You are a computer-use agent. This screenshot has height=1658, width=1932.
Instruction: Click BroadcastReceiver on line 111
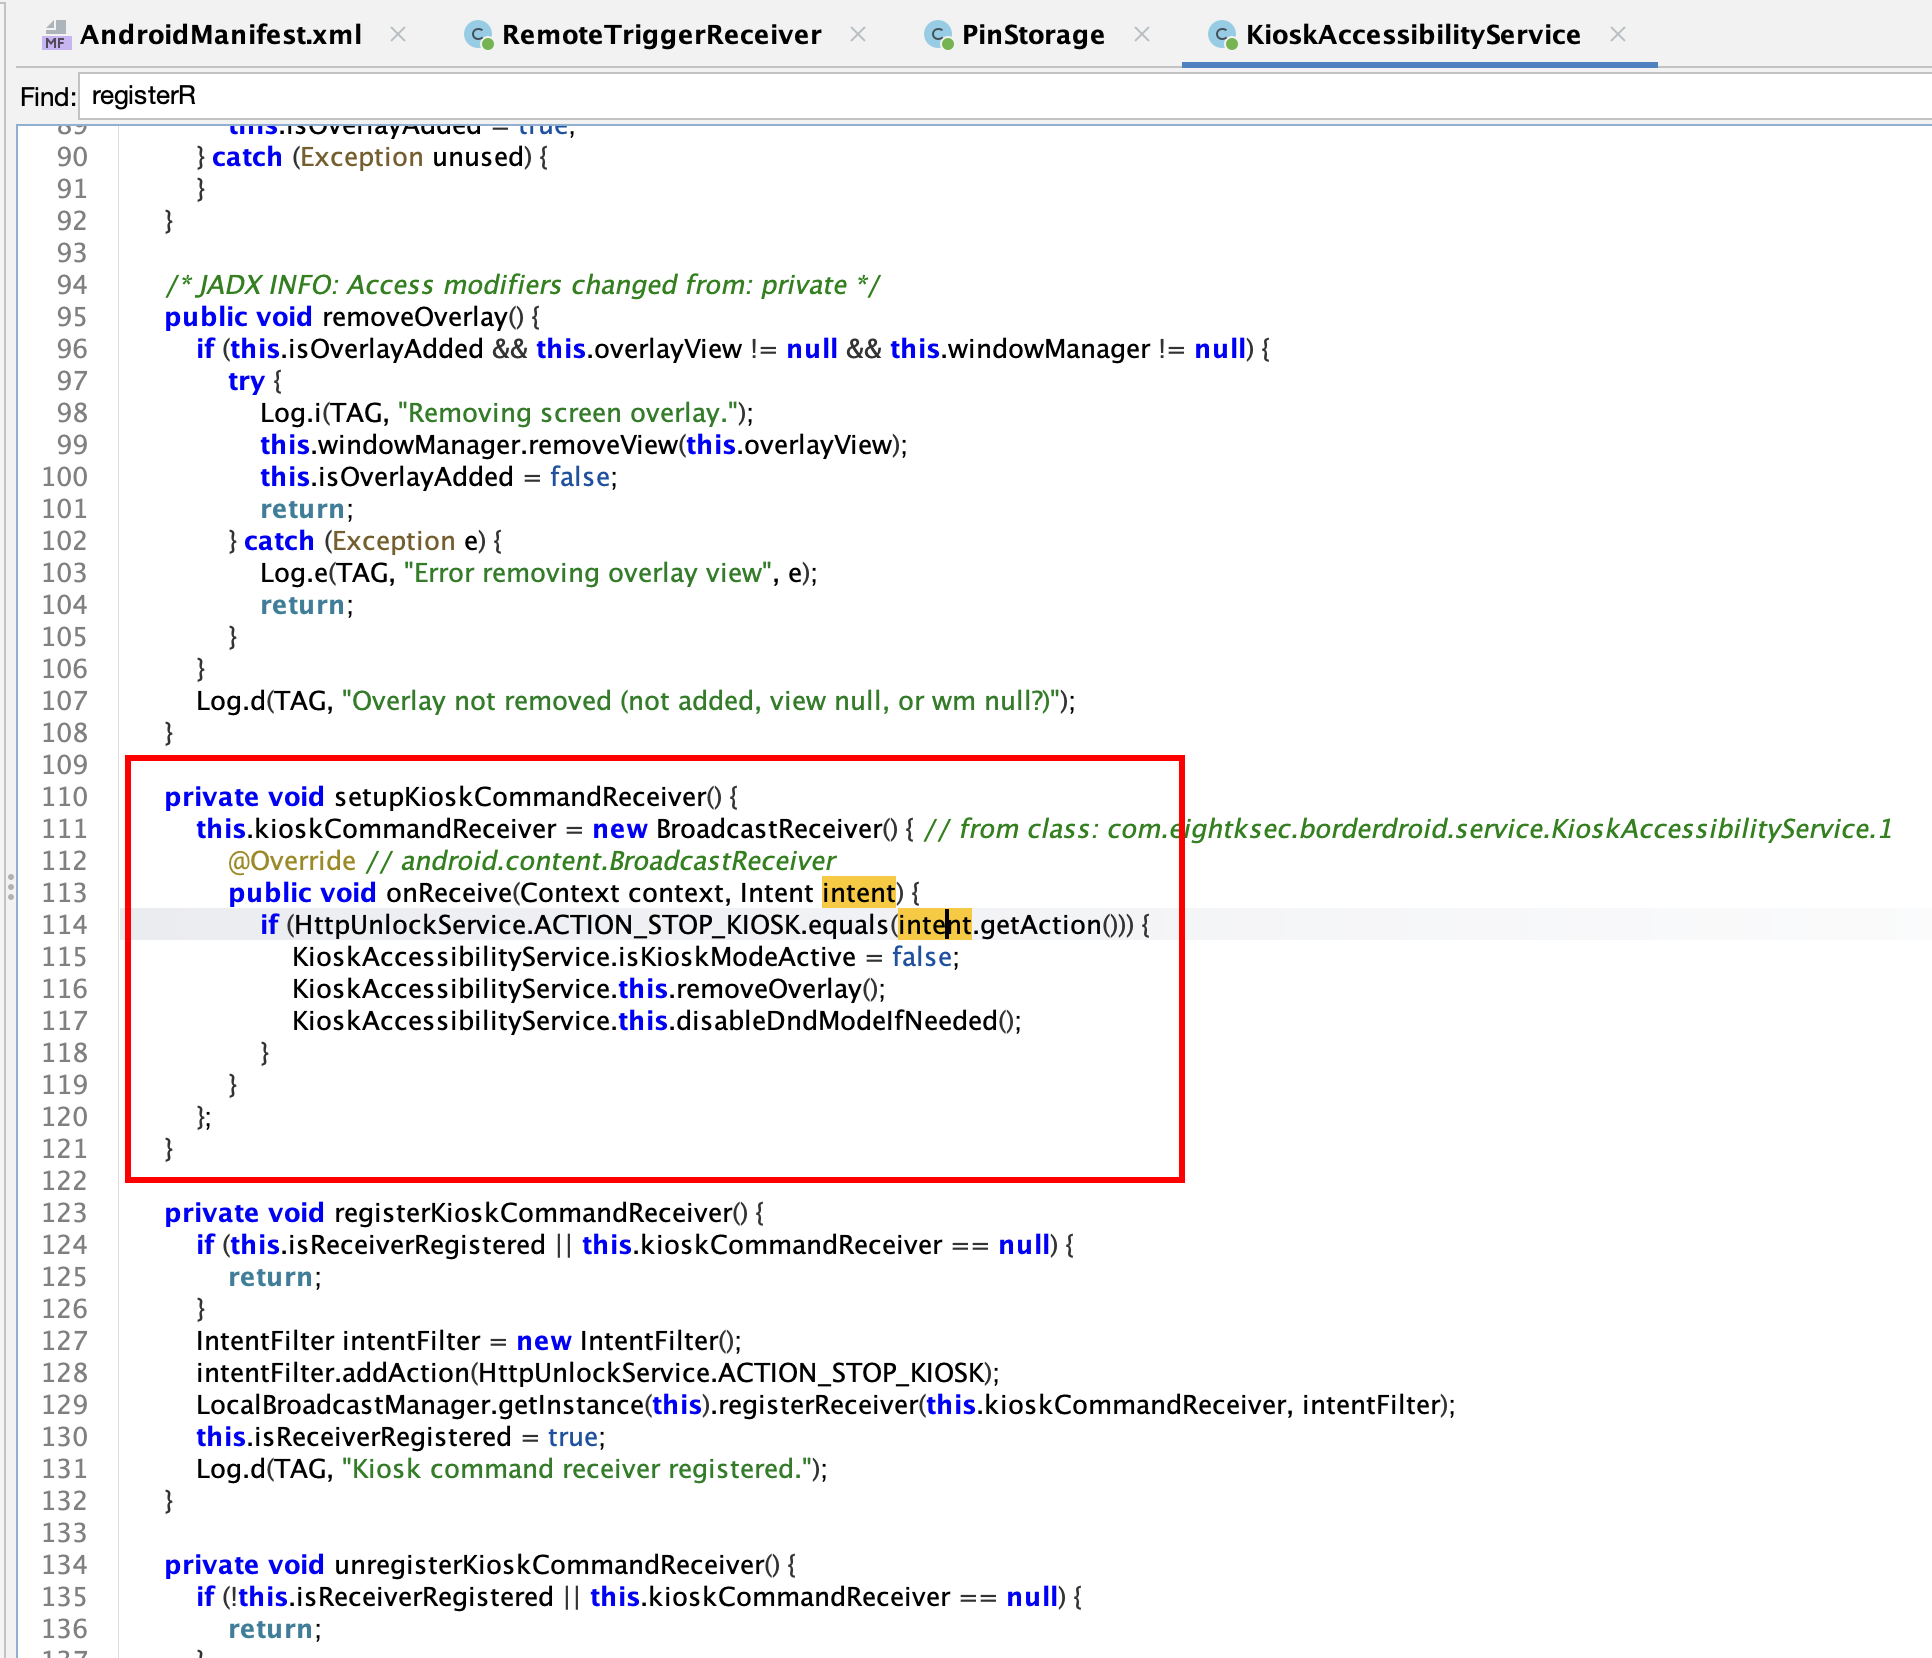(x=768, y=829)
